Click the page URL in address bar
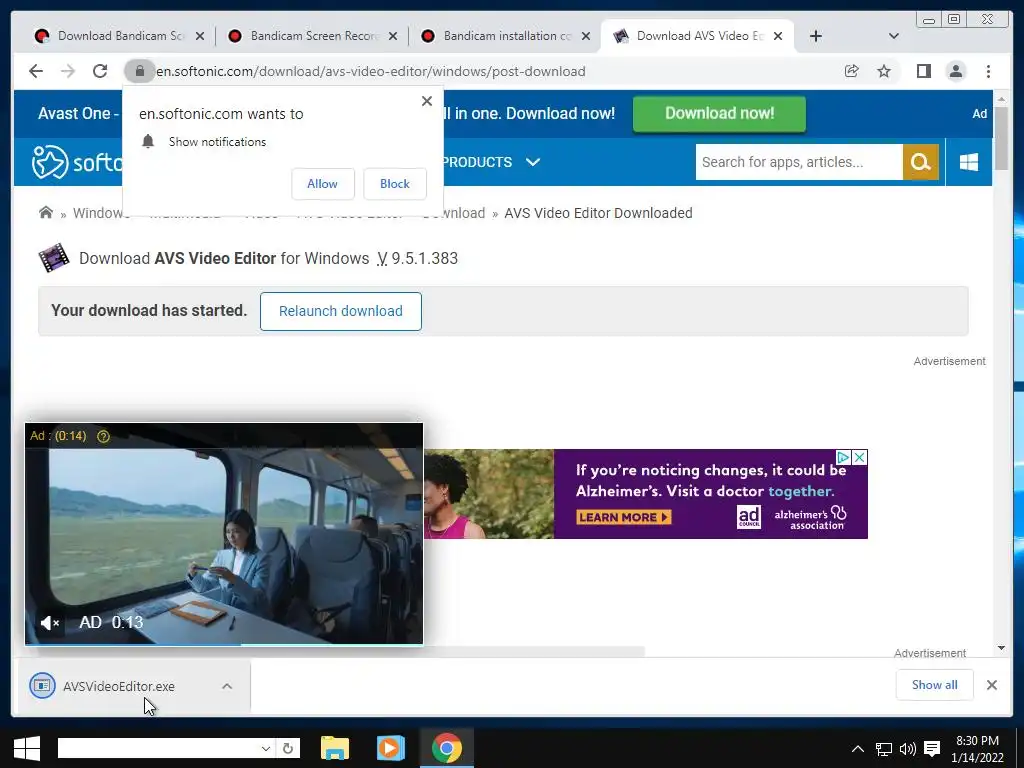The image size is (1024, 768). pos(371,71)
